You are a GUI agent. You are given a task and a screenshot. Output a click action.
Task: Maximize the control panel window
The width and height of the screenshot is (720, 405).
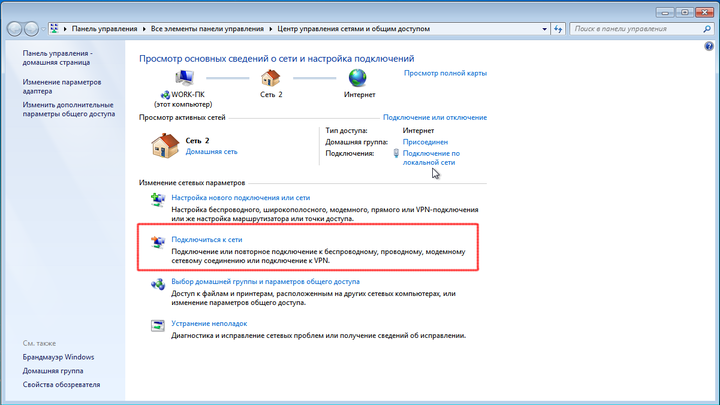tap(684, 12)
